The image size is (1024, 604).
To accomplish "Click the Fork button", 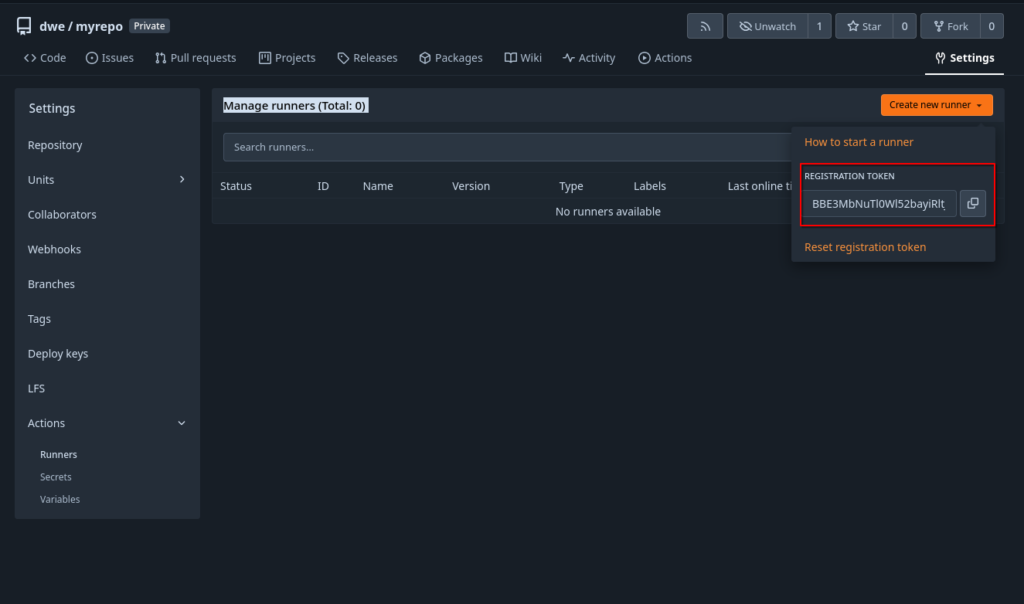I will (x=949, y=26).
